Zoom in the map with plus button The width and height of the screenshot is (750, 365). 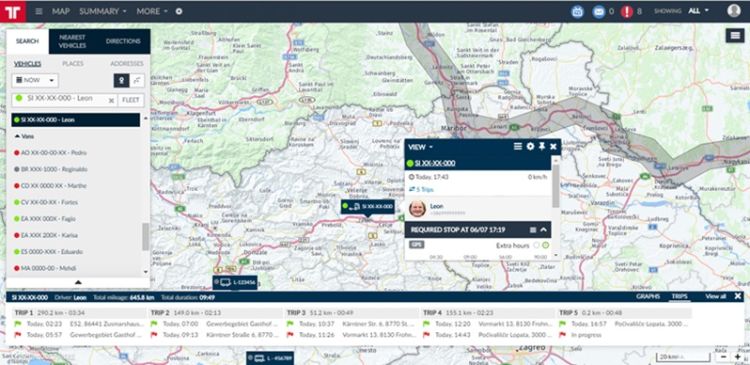[738, 357]
